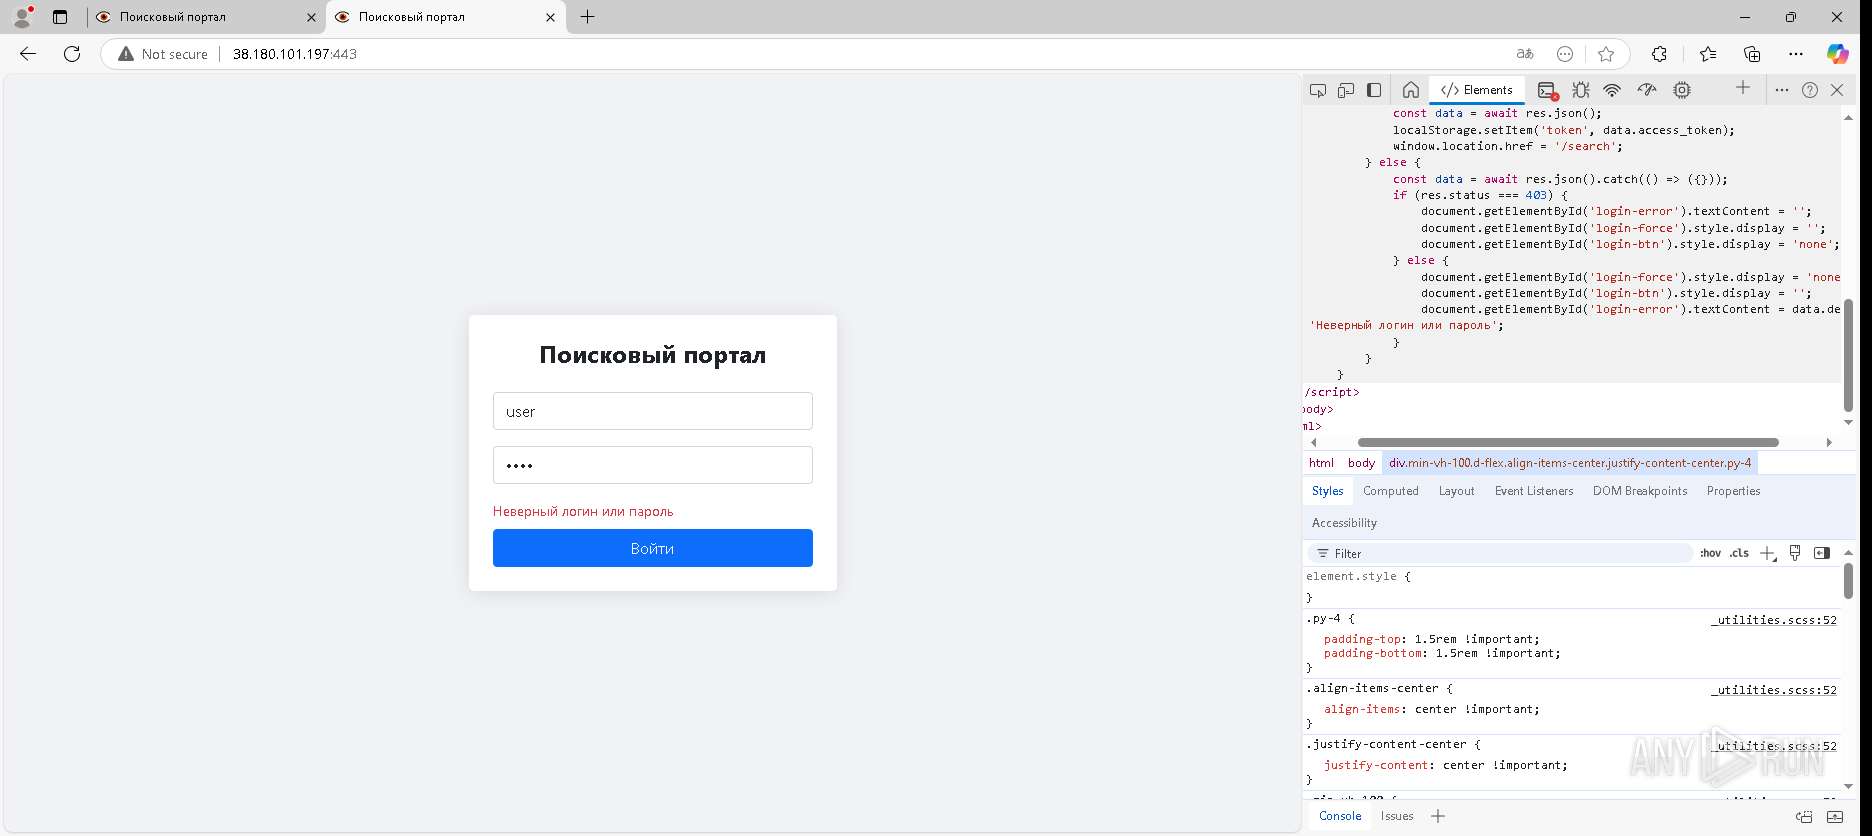This screenshot has height=836, width=1872.
Task: Add page to favorites star
Action: coord(1606,54)
